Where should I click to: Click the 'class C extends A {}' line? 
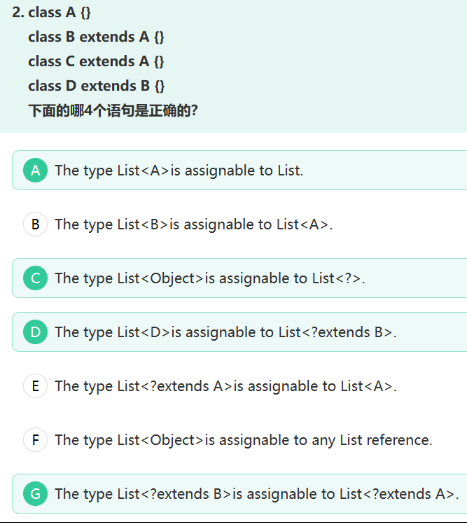[x=96, y=61]
